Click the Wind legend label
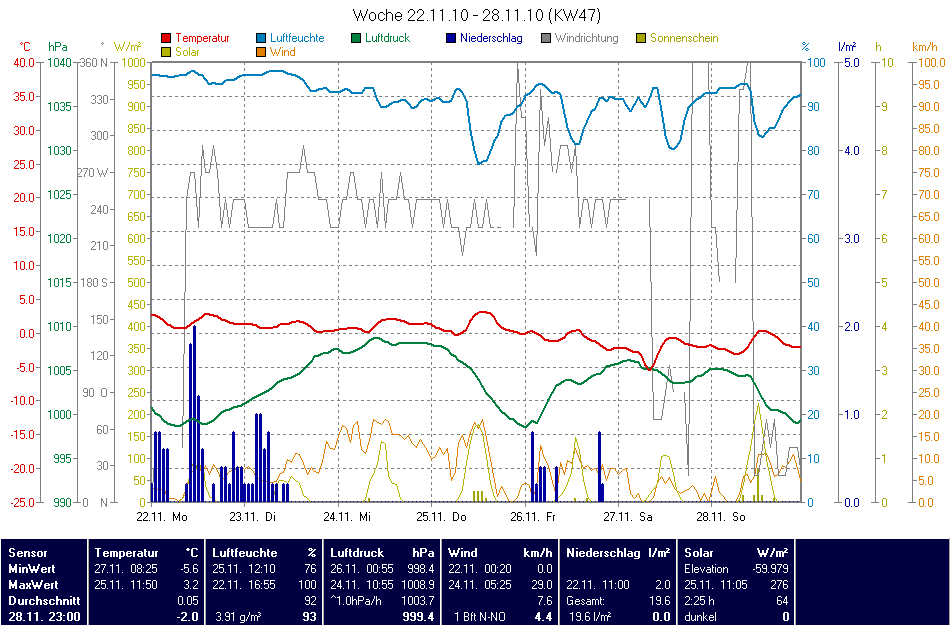Viewport: 950px width, 625px height. (x=283, y=52)
